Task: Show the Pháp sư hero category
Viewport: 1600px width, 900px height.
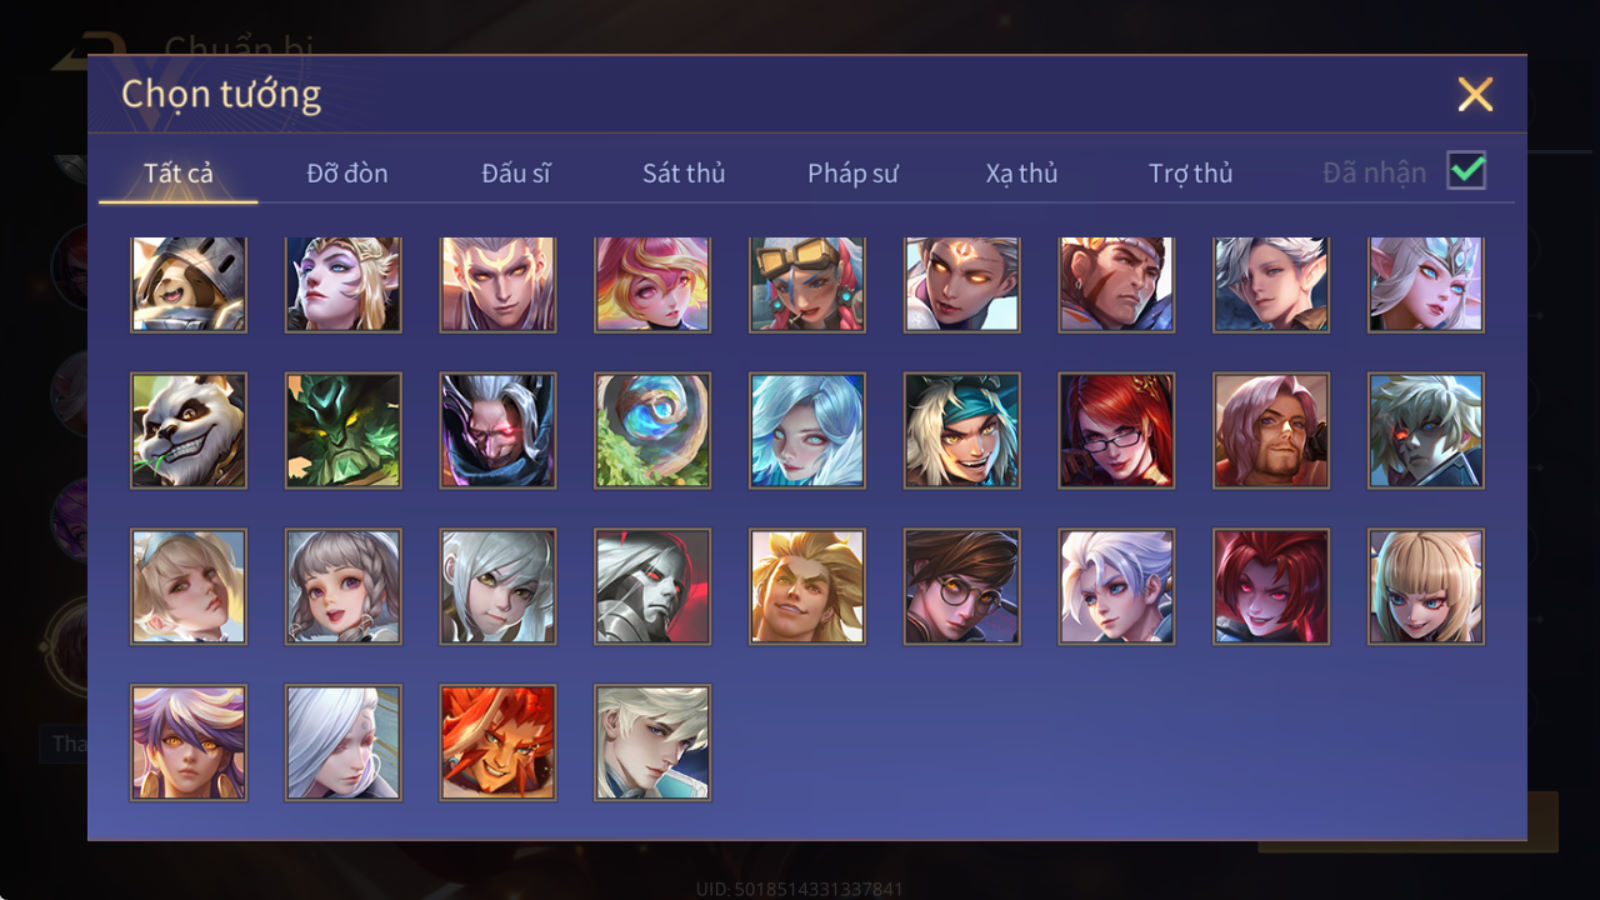Action: tap(853, 173)
